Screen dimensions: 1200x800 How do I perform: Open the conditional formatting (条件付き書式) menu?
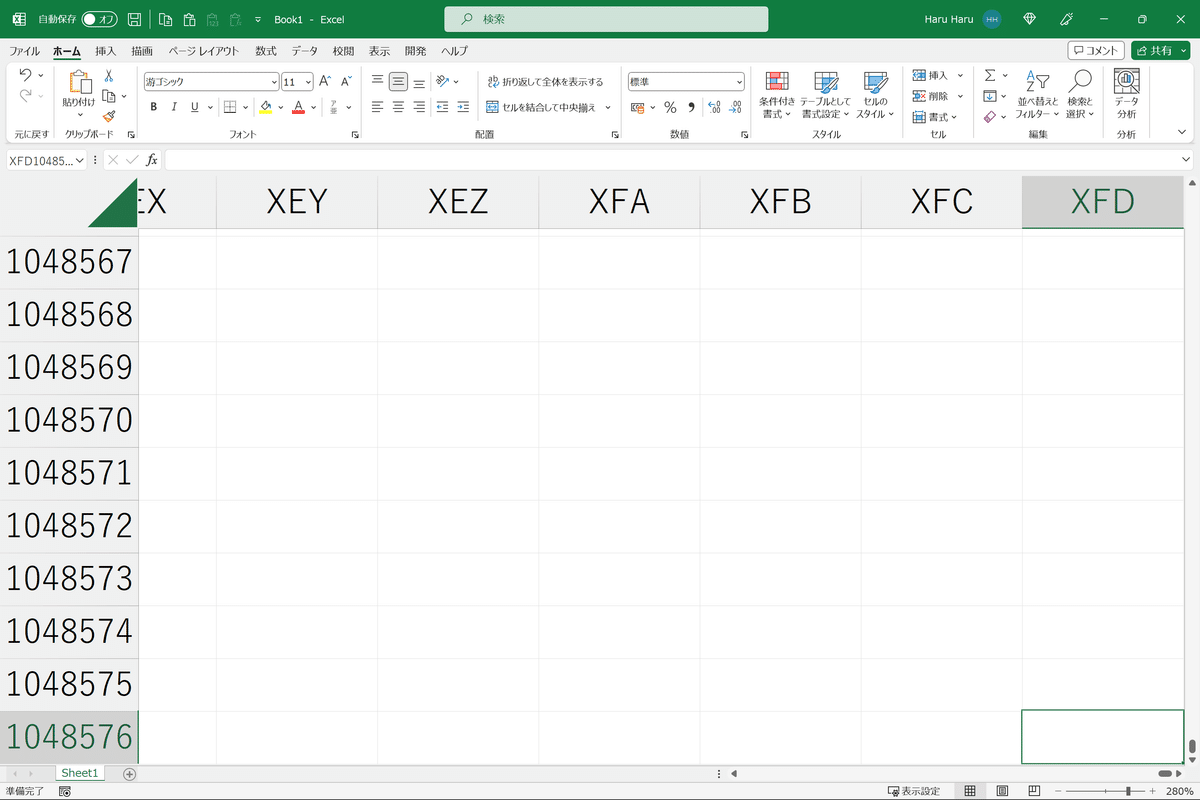[778, 95]
